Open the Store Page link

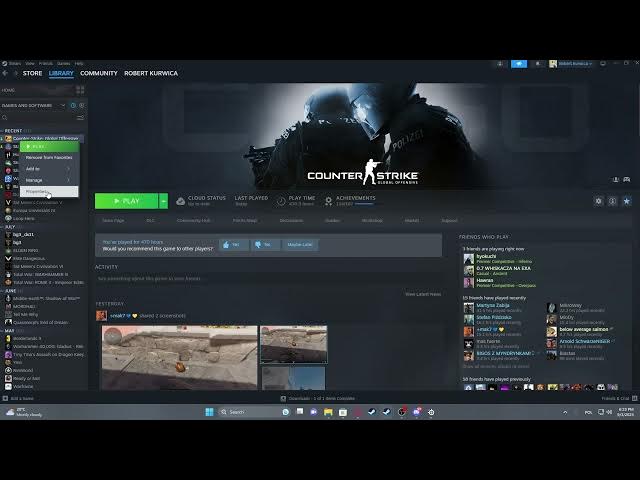tap(113, 220)
